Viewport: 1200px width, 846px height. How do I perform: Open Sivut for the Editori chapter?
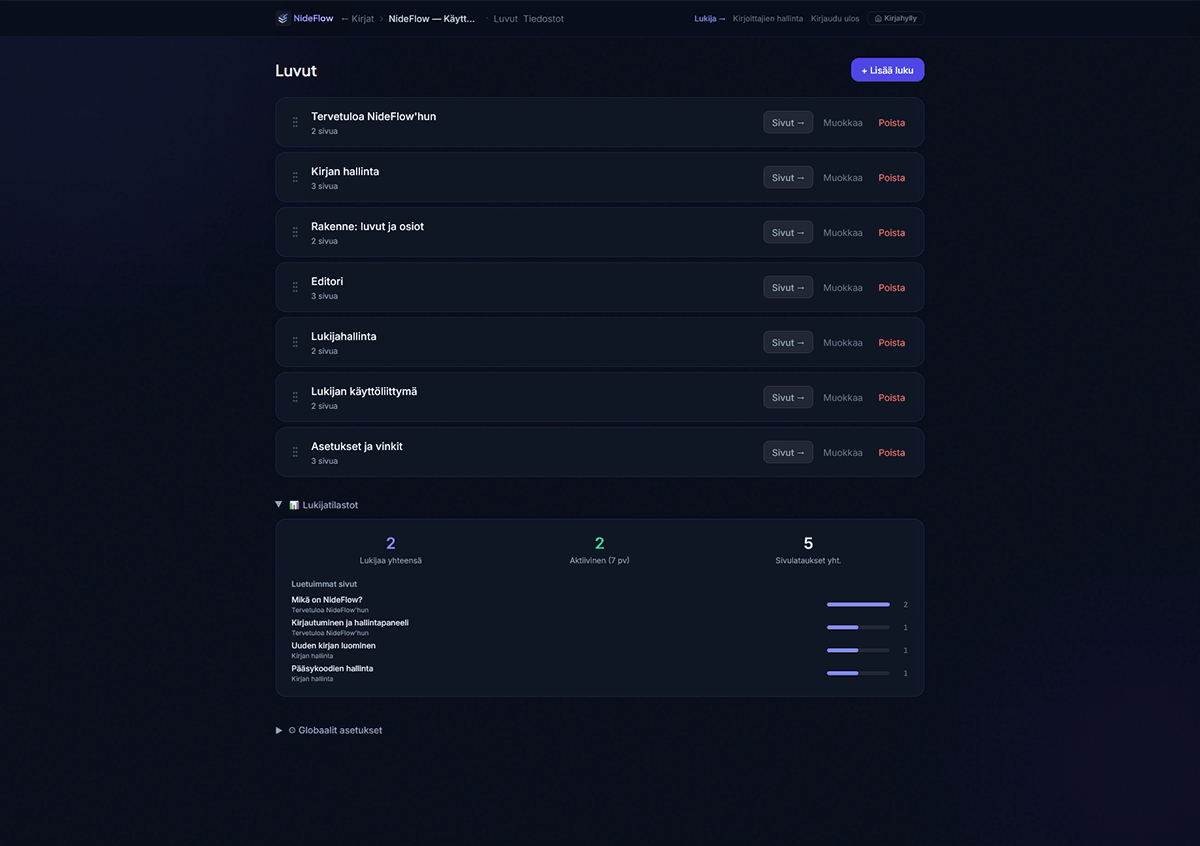pyautogui.click(x=787, y=287)
